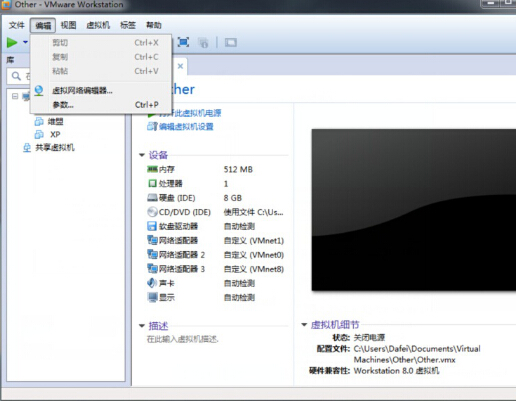This screenshot has height=401, width=516.
Task: Click the 自定义 (VMnet8) value
Action: [254, 269]
